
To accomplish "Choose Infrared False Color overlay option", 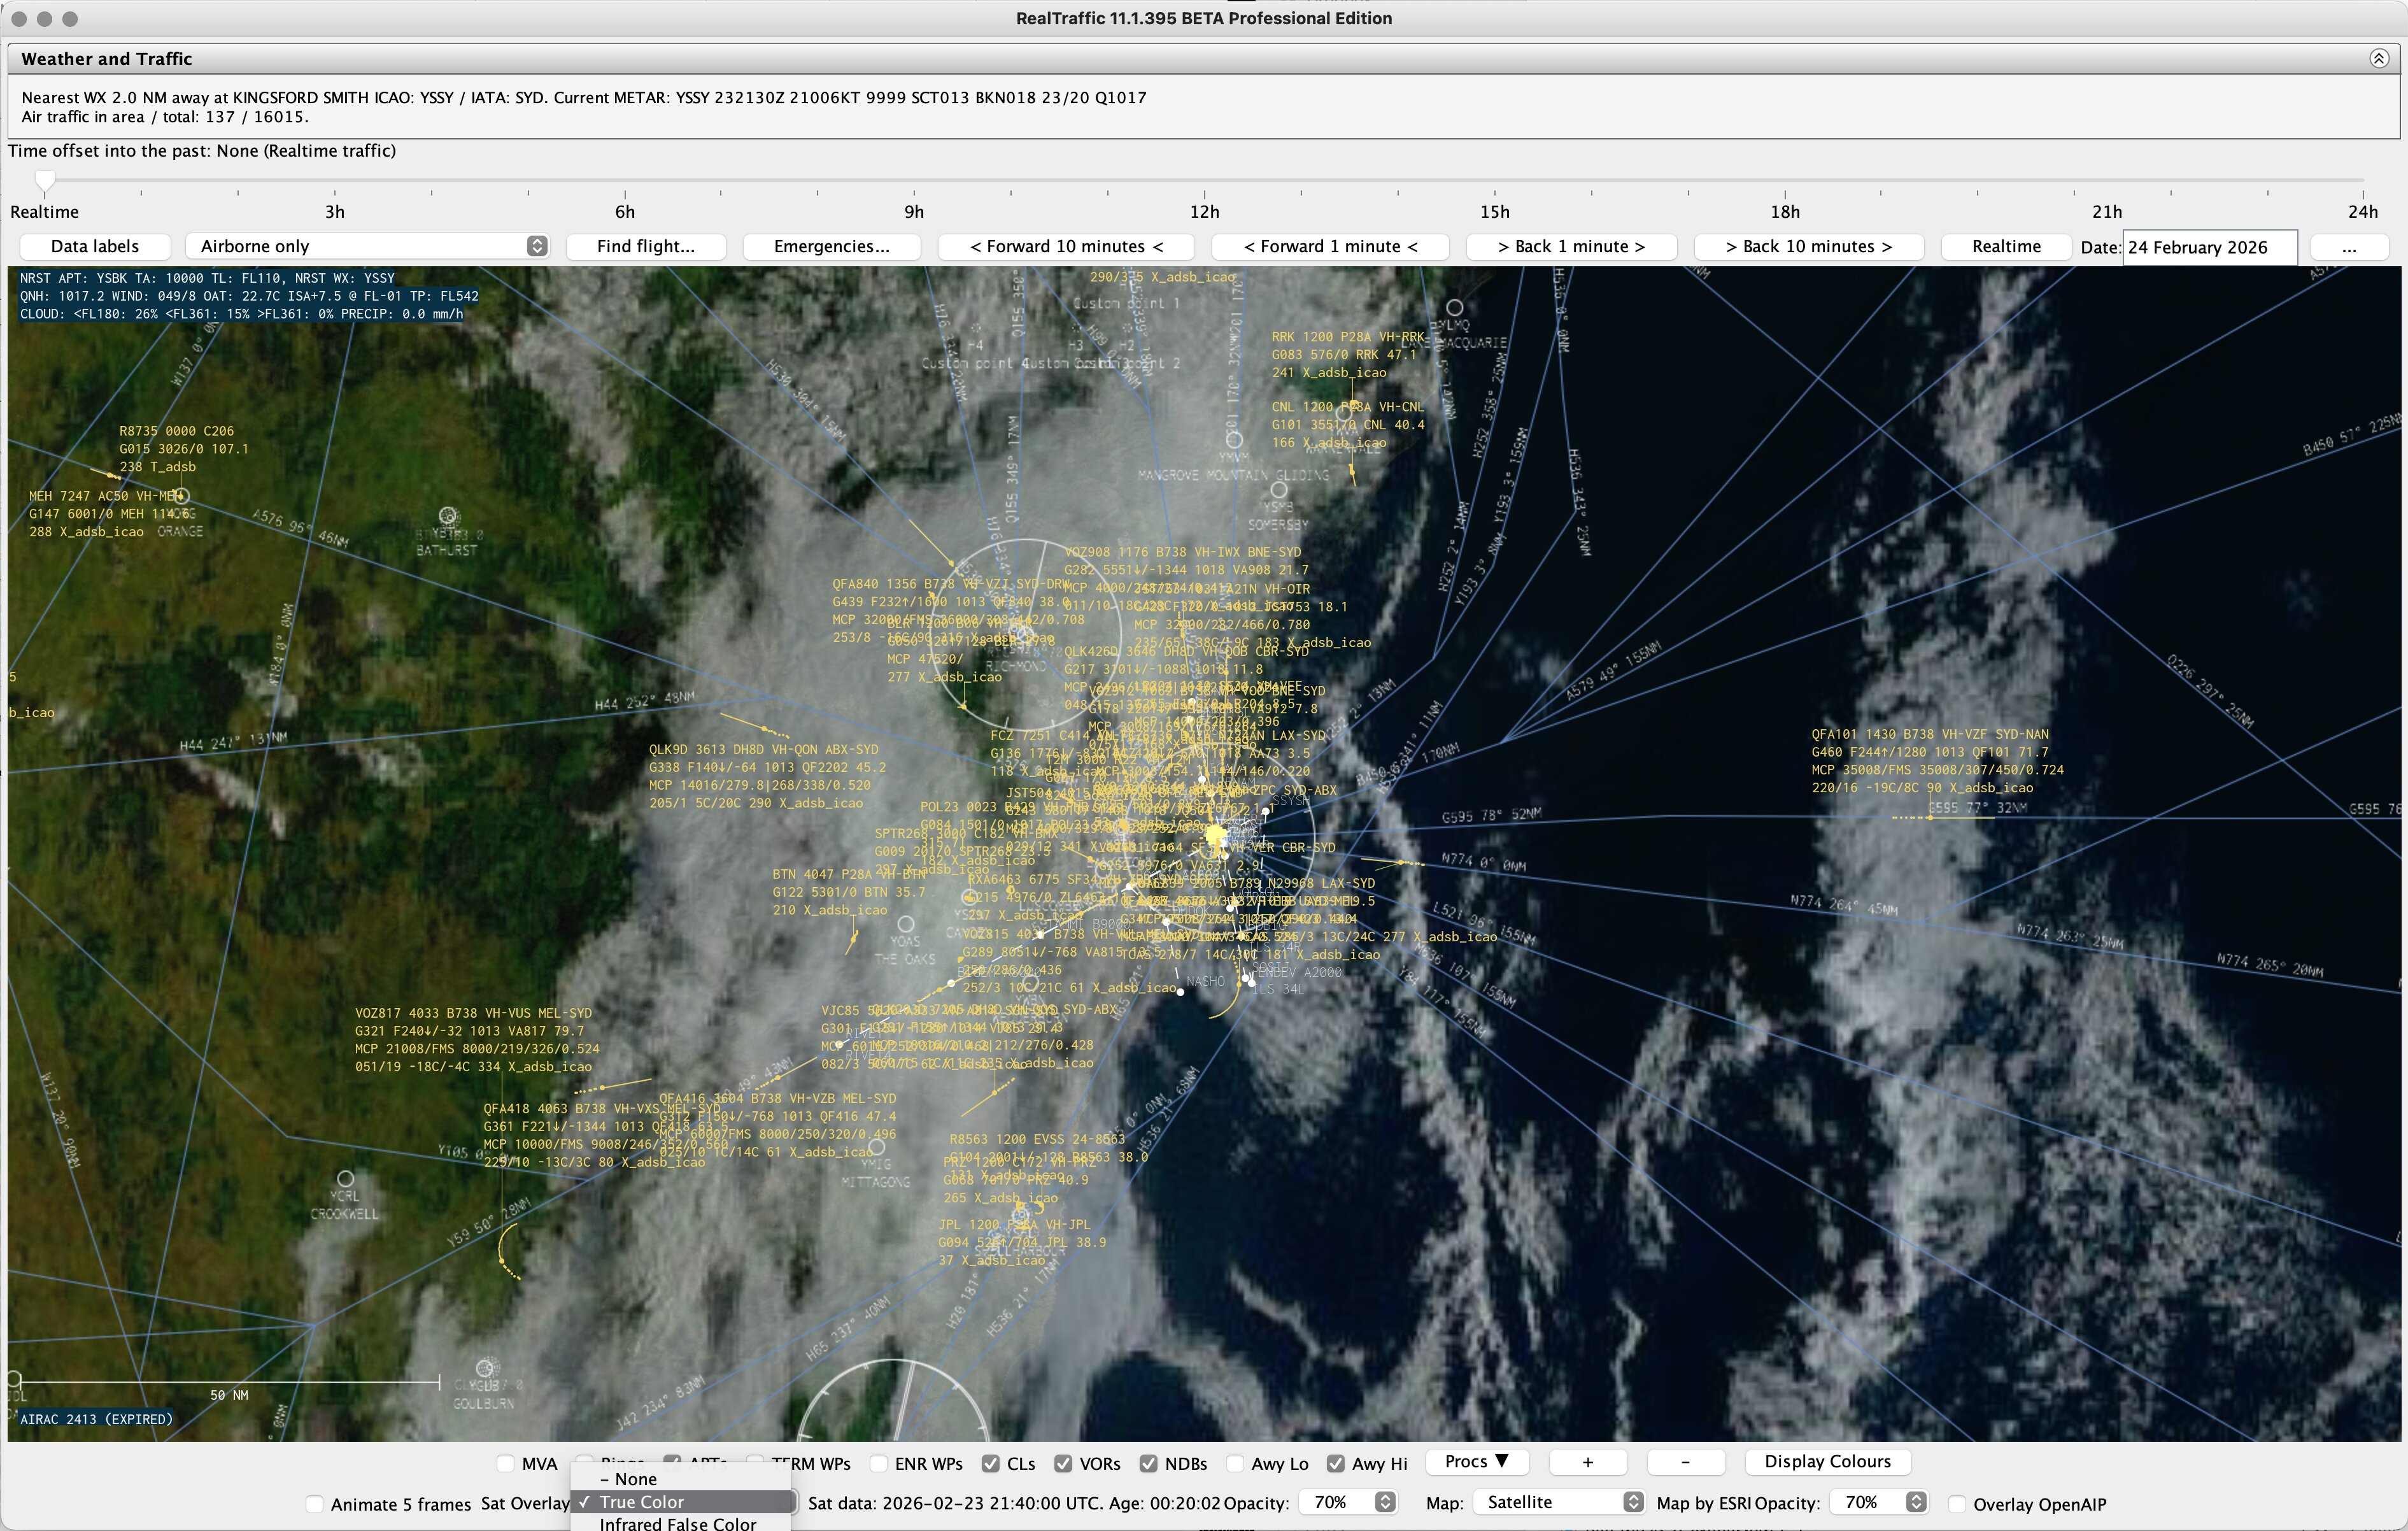I will (677, 1523).
